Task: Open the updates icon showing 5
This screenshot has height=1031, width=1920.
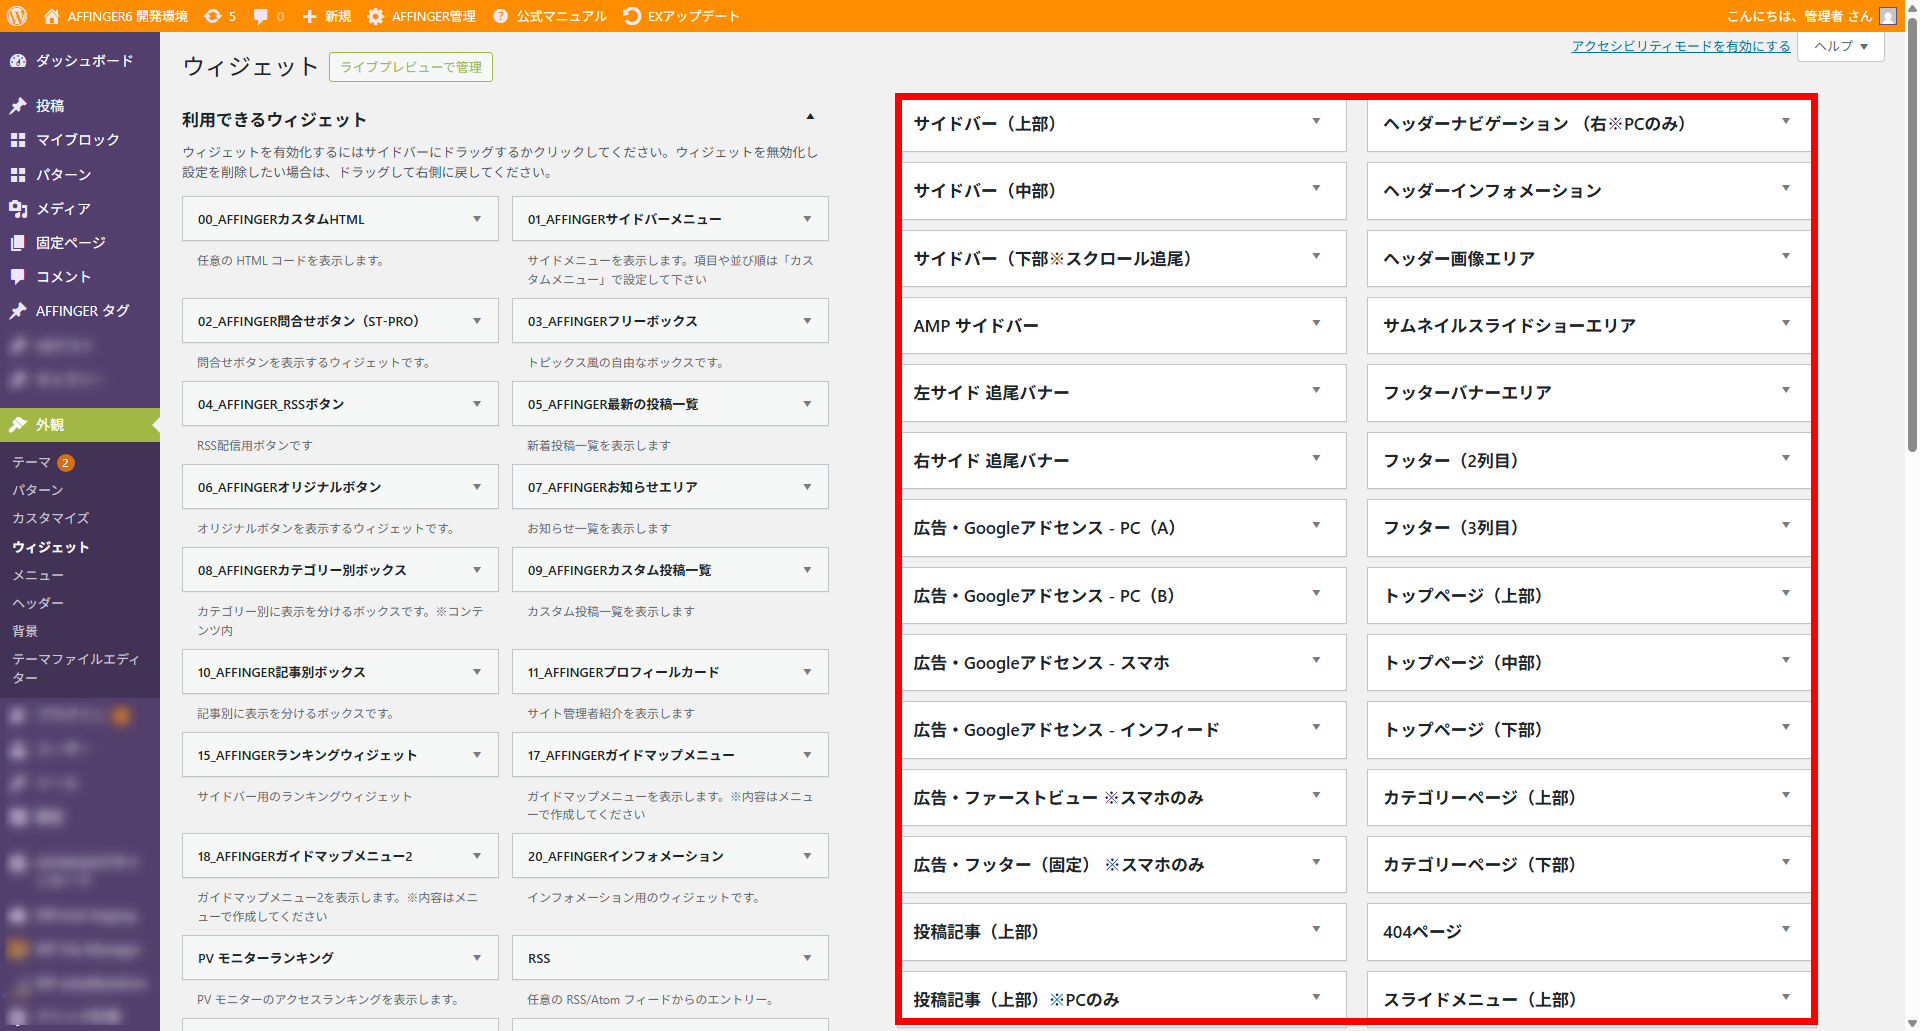Action: pyautogui.click(x=220, y=16)
